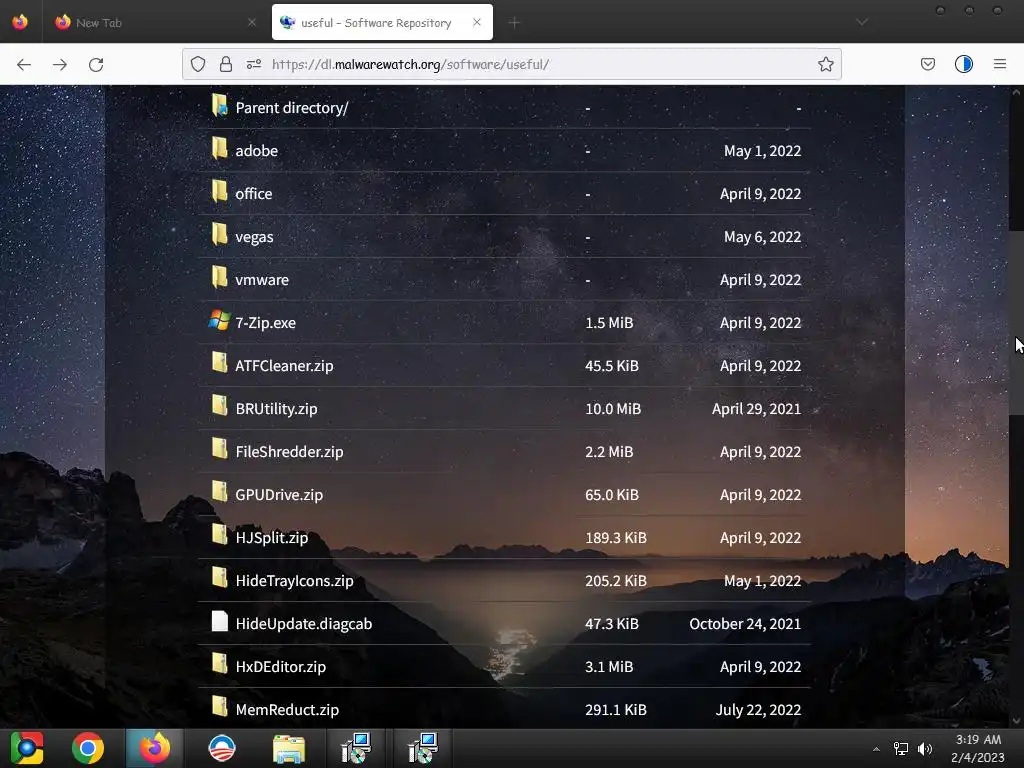Click the adobe folder icon
The height and width of the screenshot is (768, 1024).
[219, 149]
